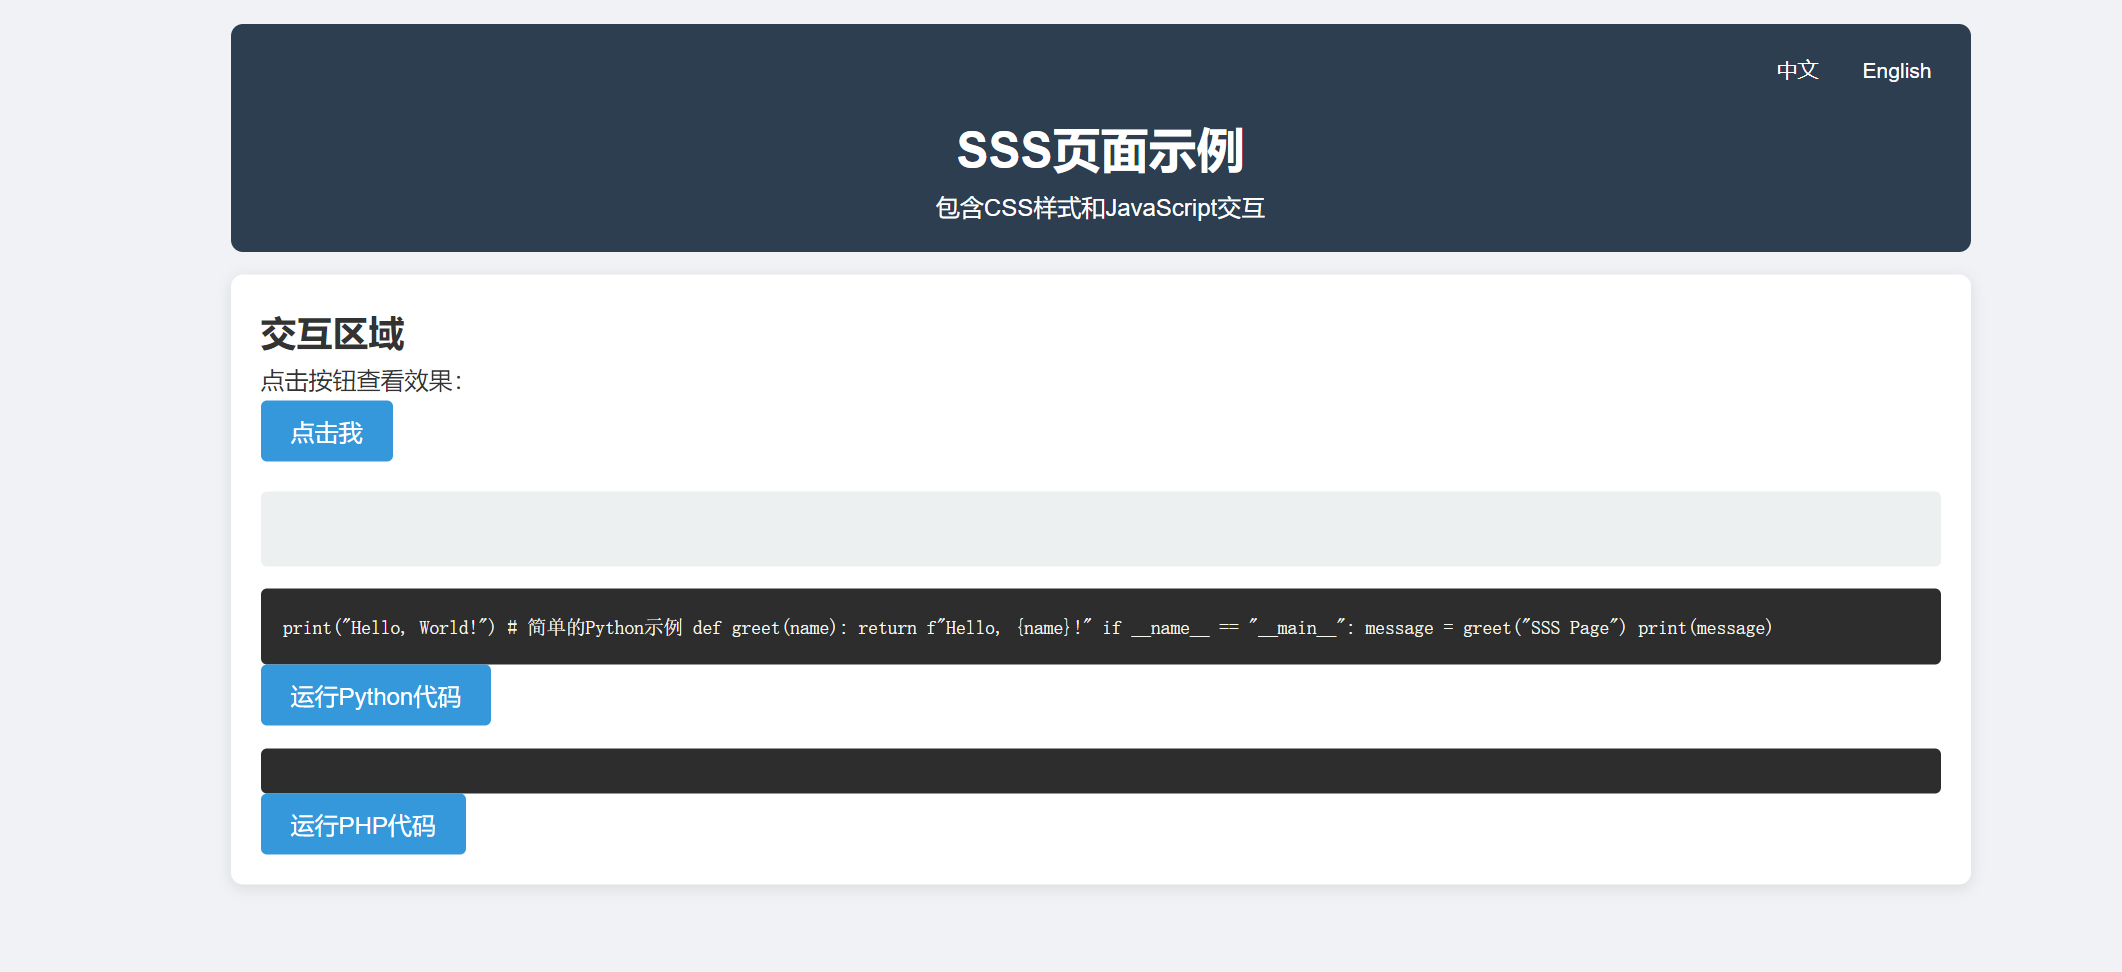Click the empty dark PHP code block
Image resolution: width=2122 pixels, height=972 pixels.
click(1100, 771)
